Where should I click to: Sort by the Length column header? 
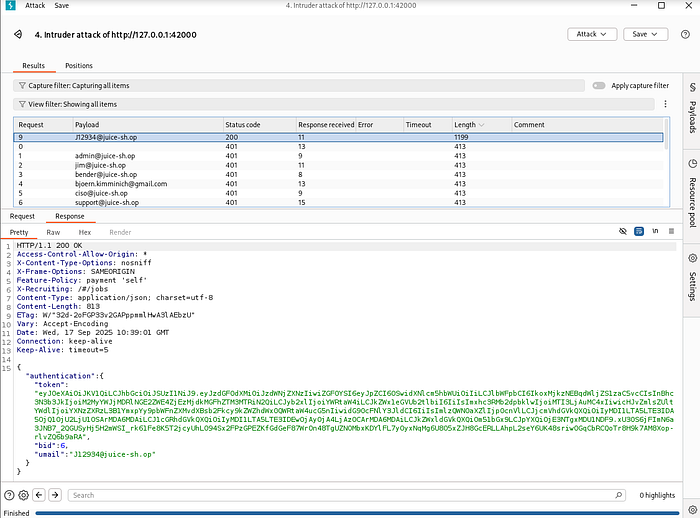tap(481, 125)
